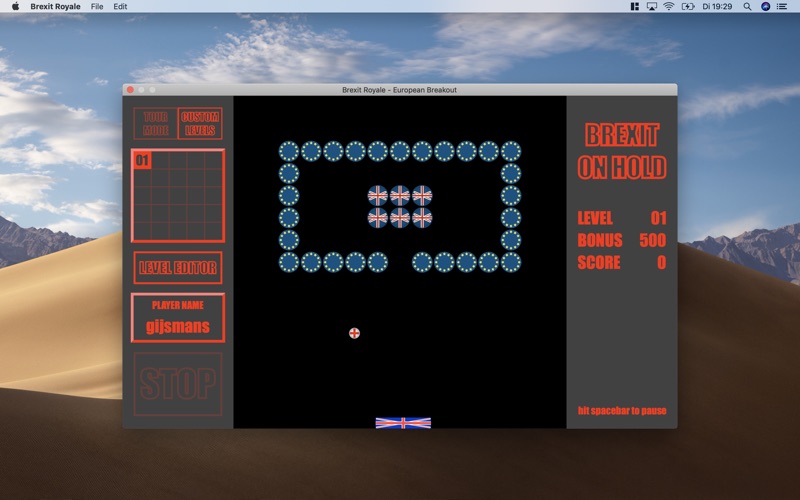Screen dimensions: 800x500
Task: Click the top-left EU flag brick
Action: [x=289, y=151]
